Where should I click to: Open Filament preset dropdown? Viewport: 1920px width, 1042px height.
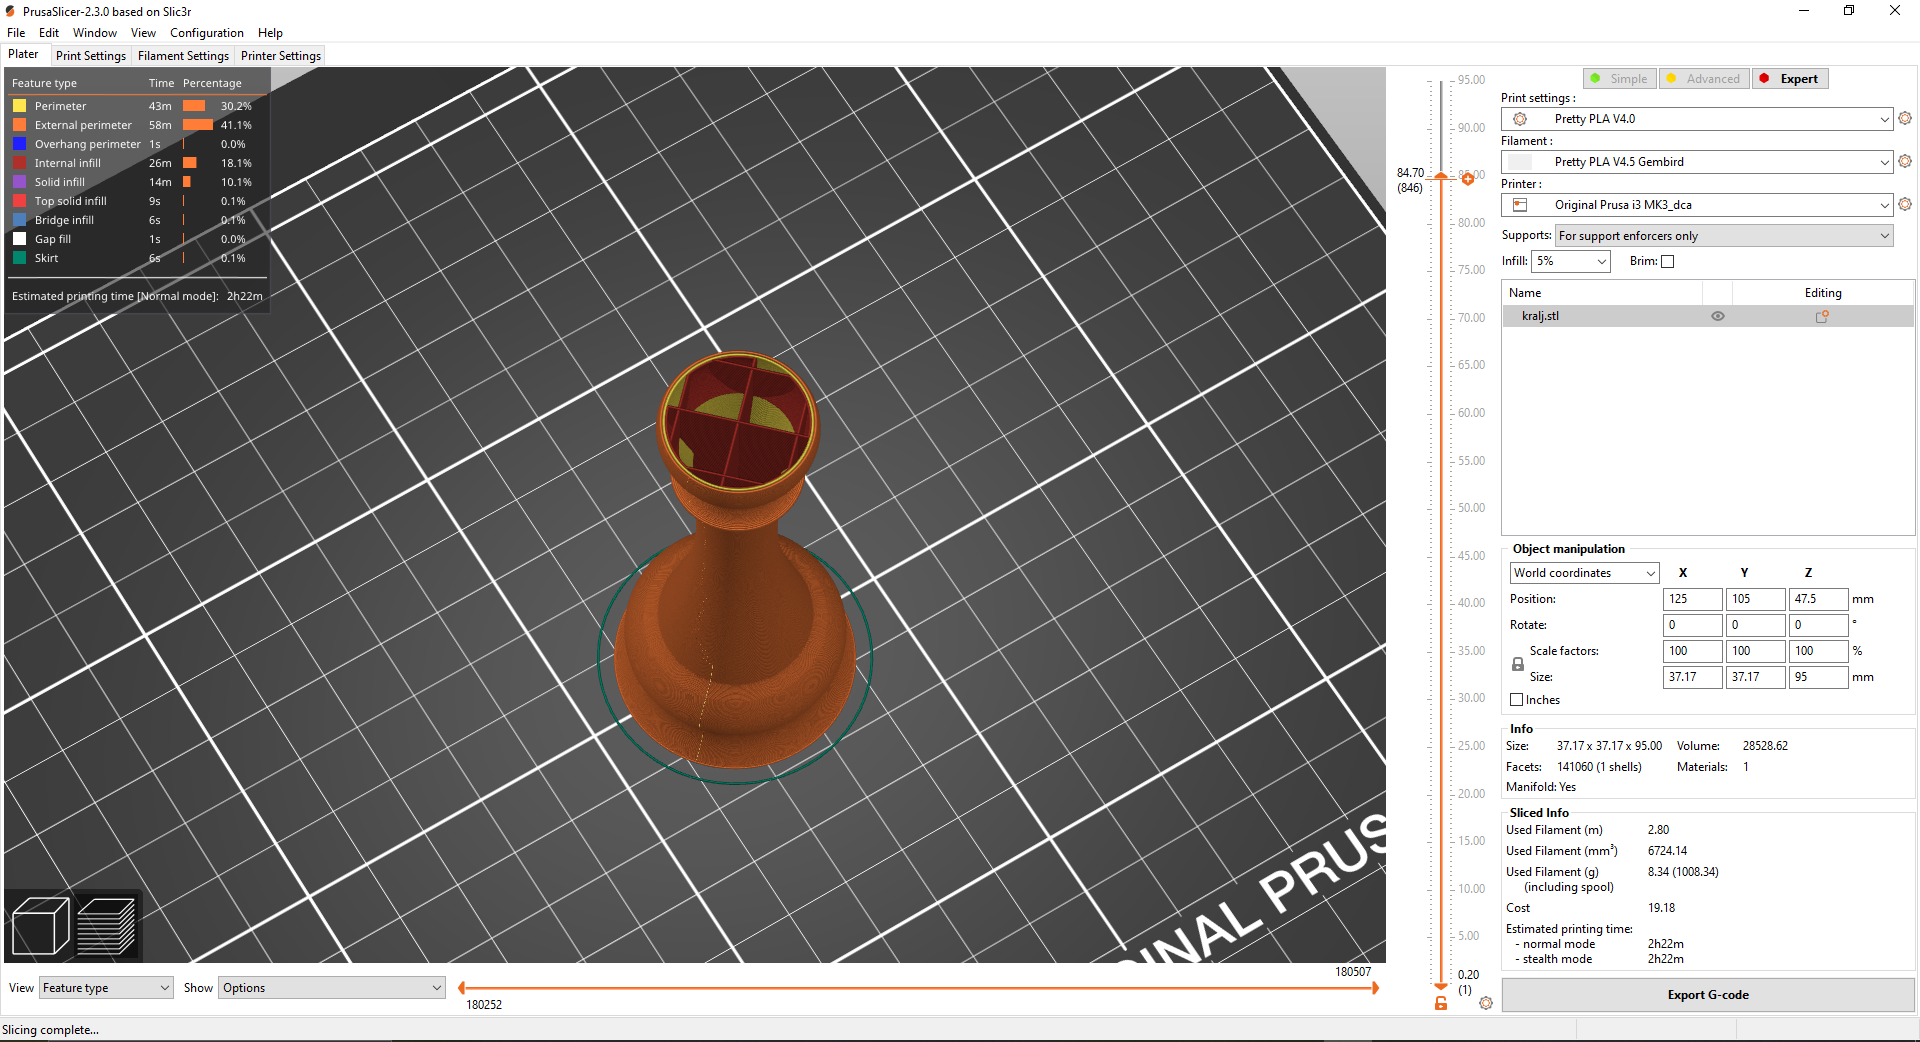point(1697,162)
